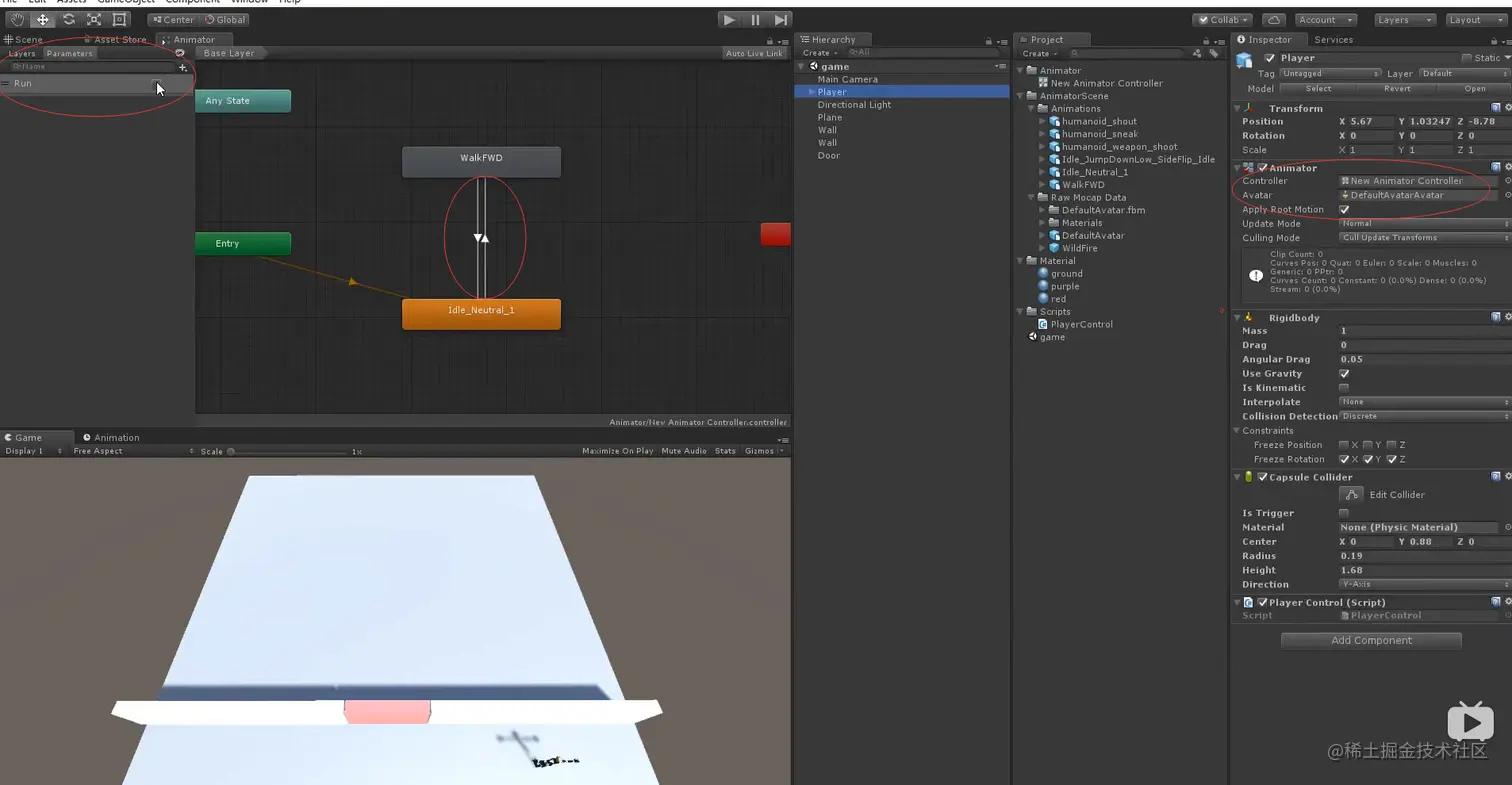Switch to the Layers tab in Animator
The height and width of the screenshot is (785, 1512).
coord(22,53)
